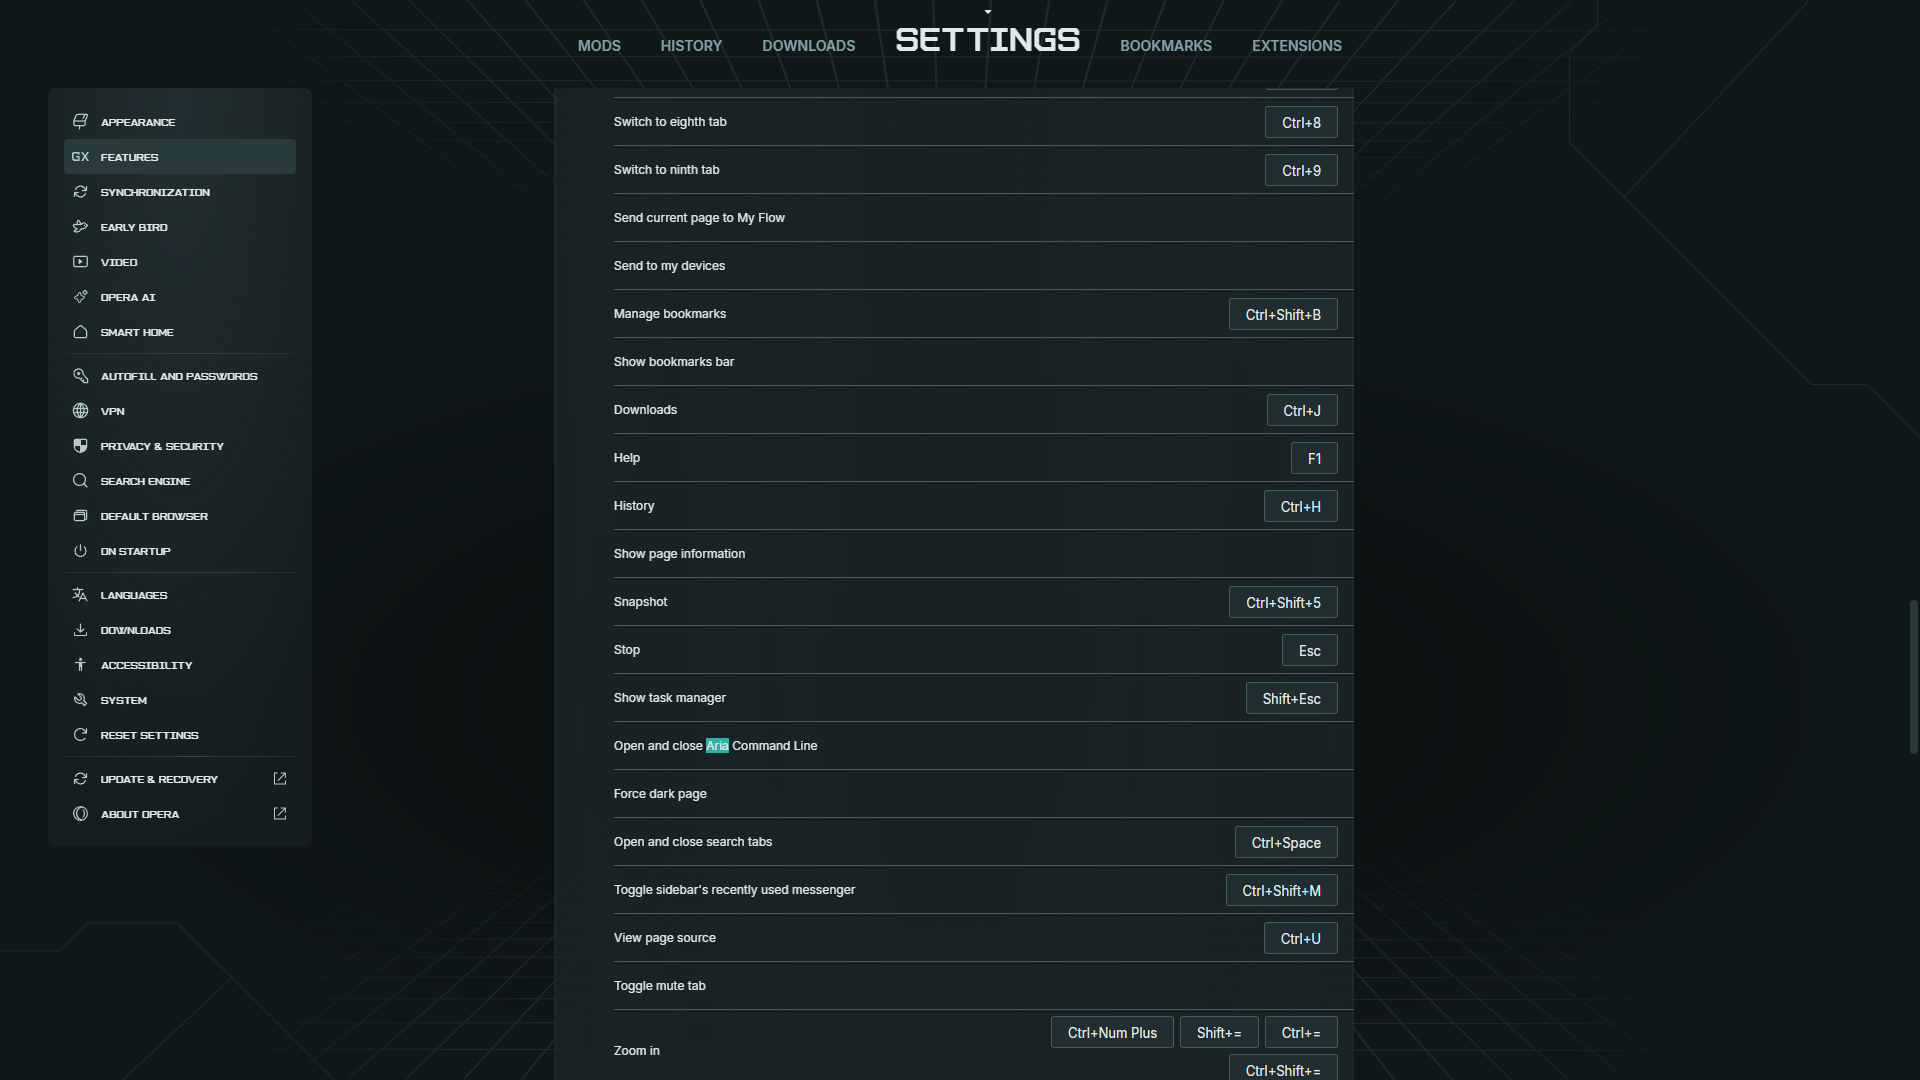1920x1080 pixels.
Task: Click the Synchronization sync icon
Action: [x=80, y=192]
